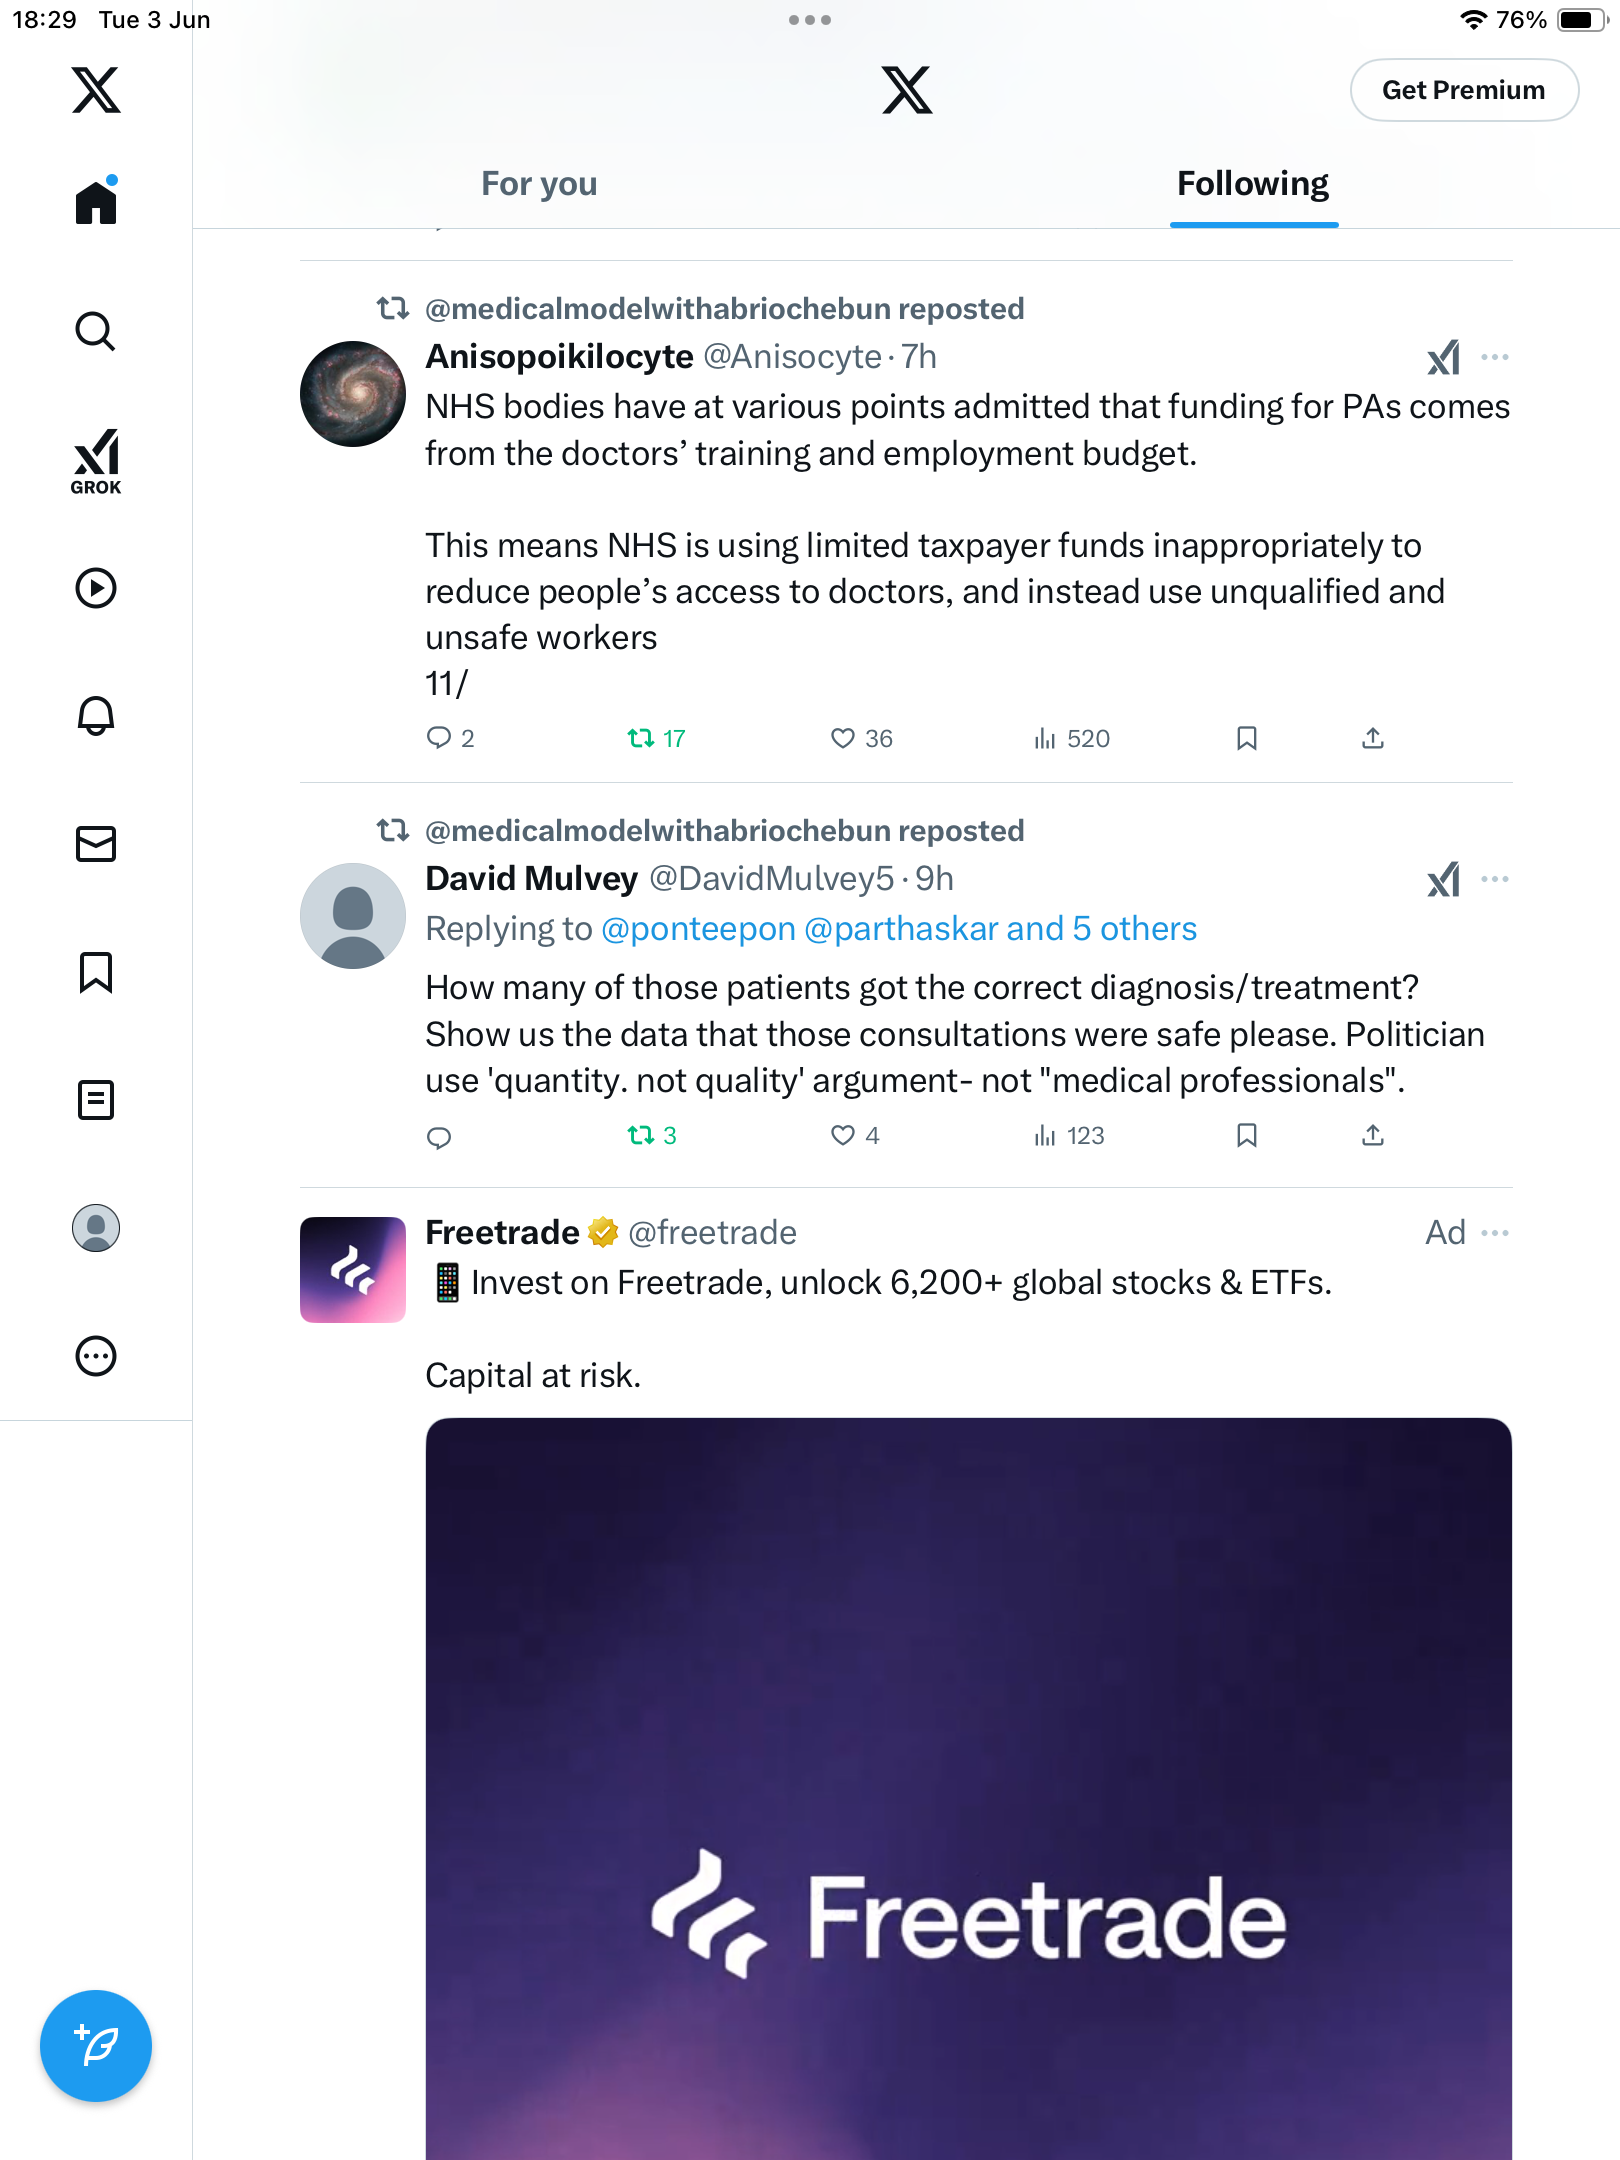Open Bookmarks in the sidebar
Image resolution: width=1620 pixels, height=2160 pixels.
tap(96, 972)
